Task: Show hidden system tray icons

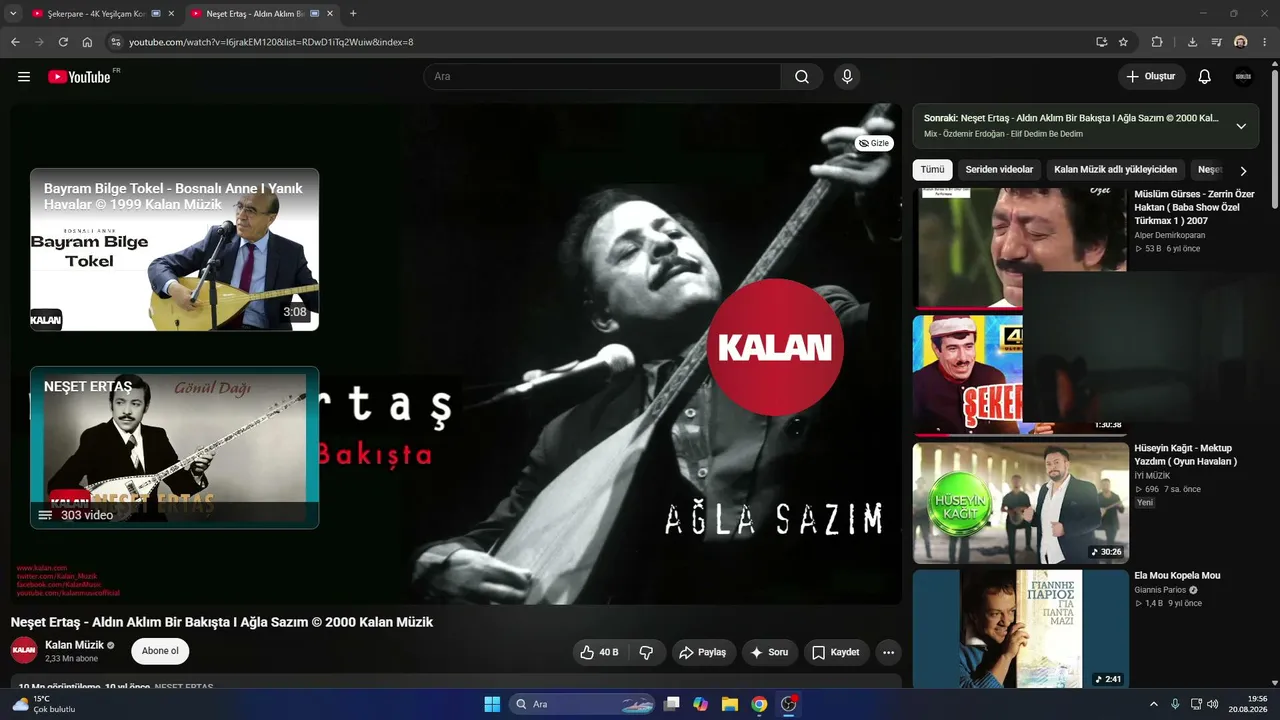Action: [1153, 704]
